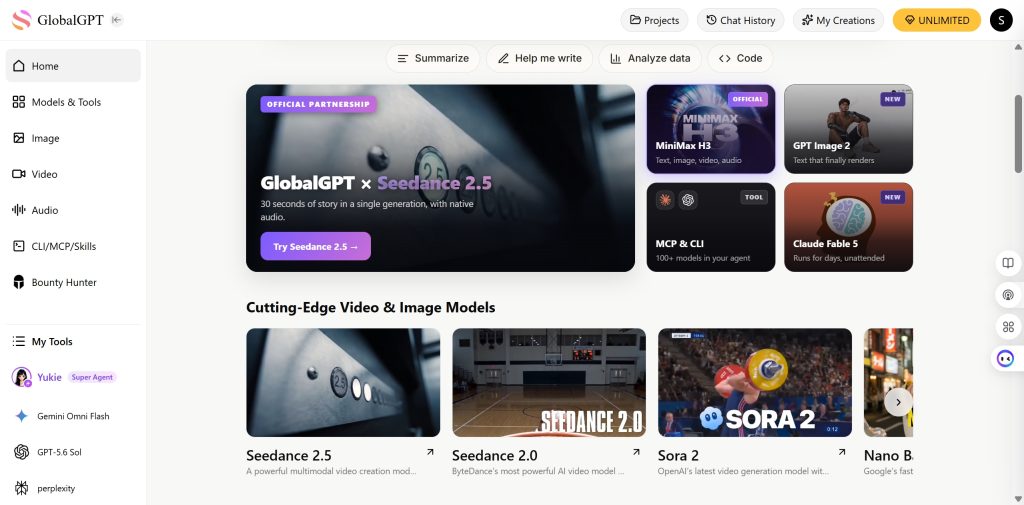
Task: Open Sora 2 external arrow icon
Action: [x=842, y=452]
